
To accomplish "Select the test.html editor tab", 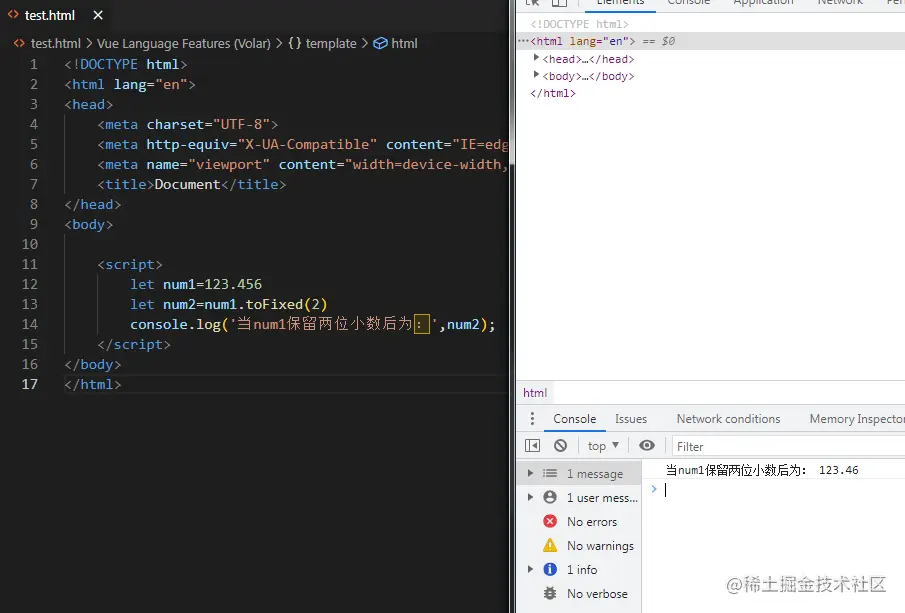I will [x=56, y=16].
